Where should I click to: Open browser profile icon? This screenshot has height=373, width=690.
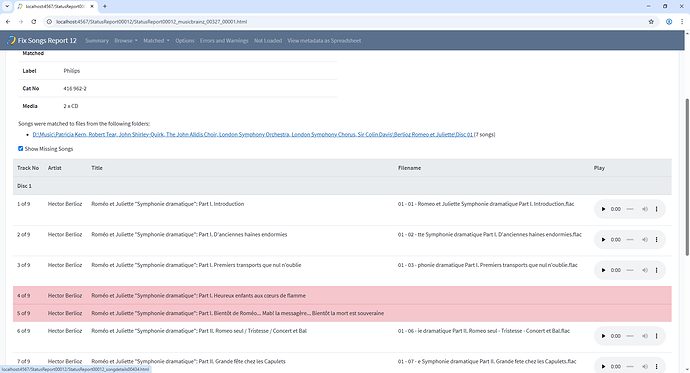click(669, 22)
